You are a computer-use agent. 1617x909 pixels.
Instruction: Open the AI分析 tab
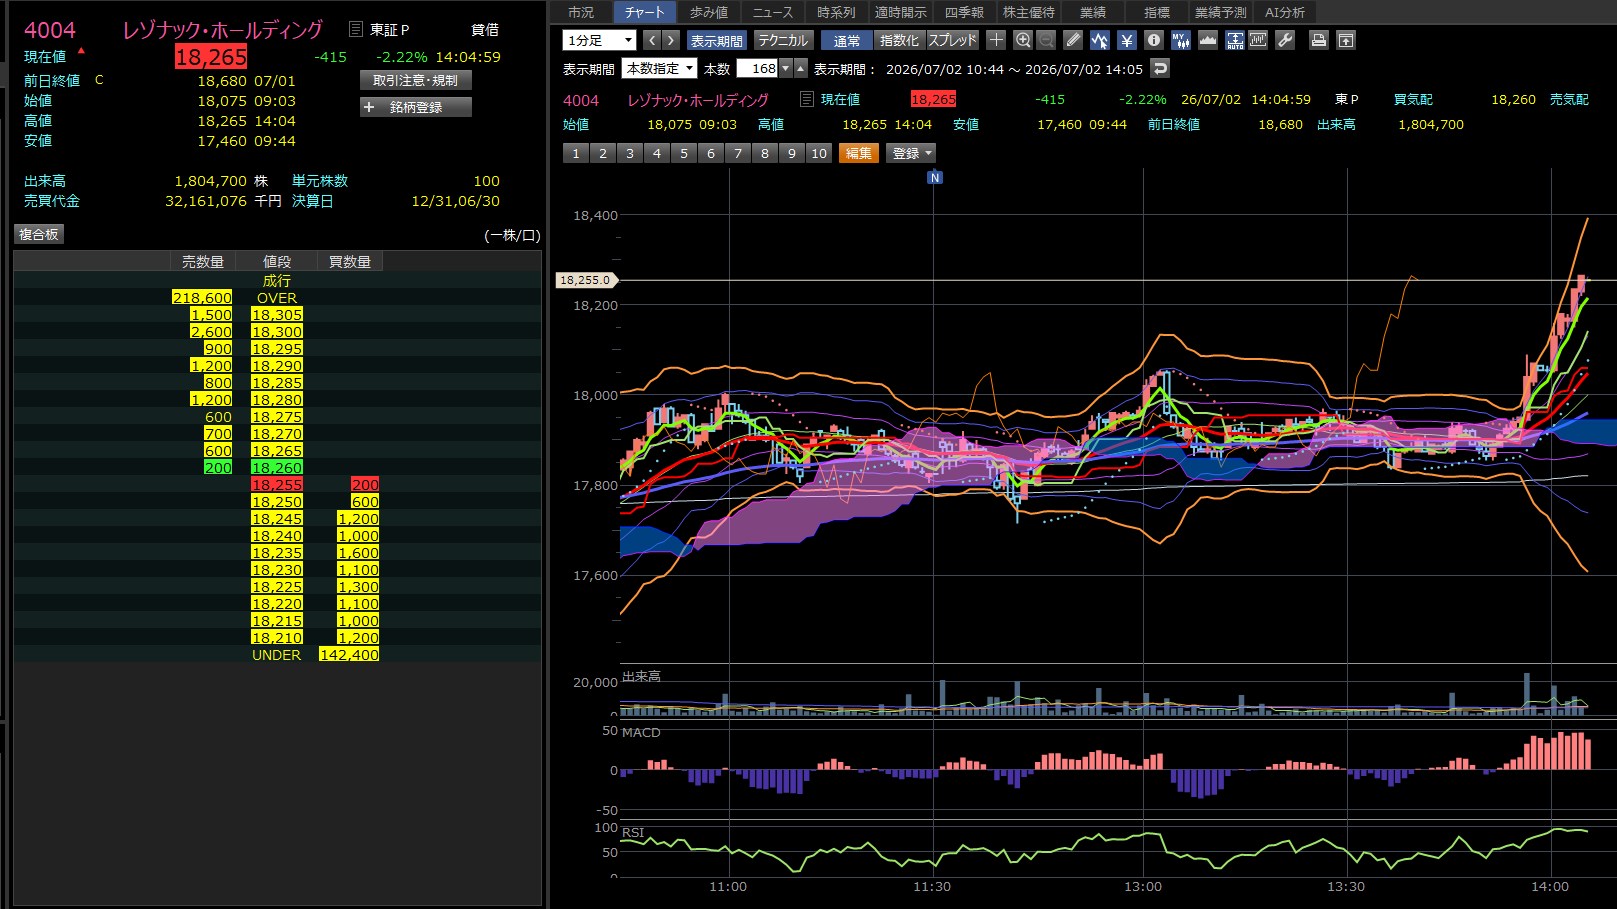[1285, 12]
